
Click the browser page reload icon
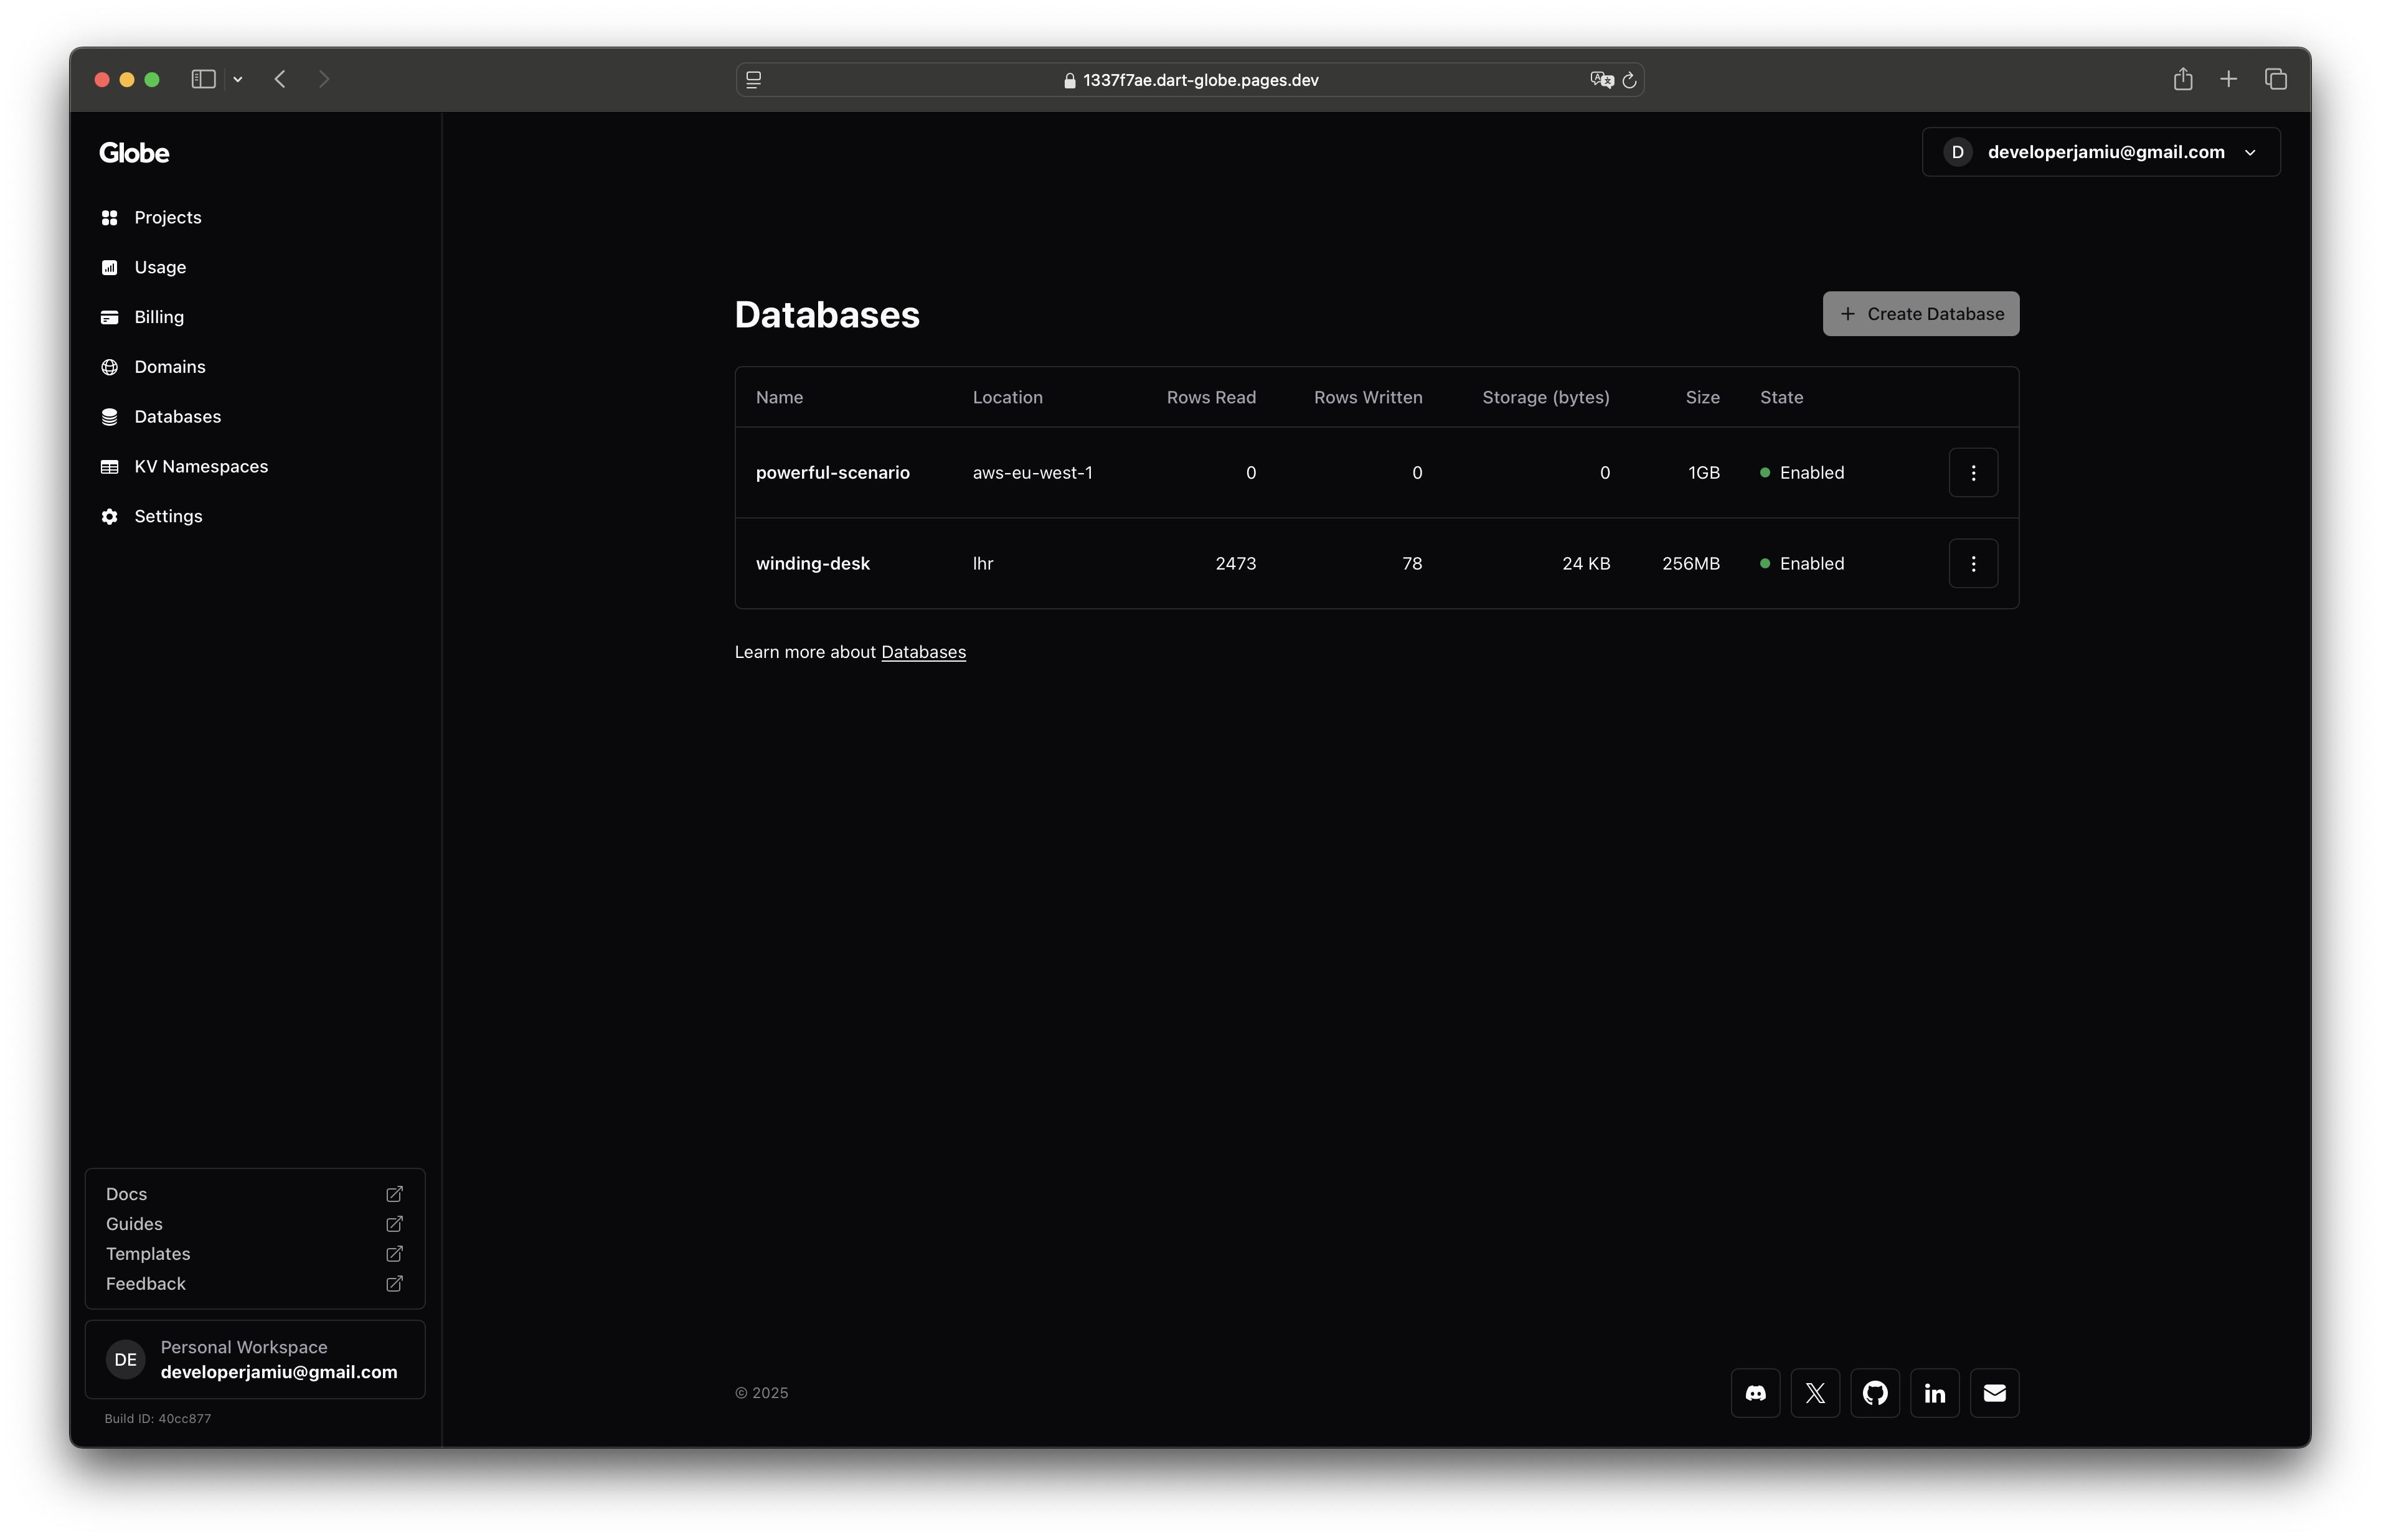pyautogui.click(x=1629, y=80)
